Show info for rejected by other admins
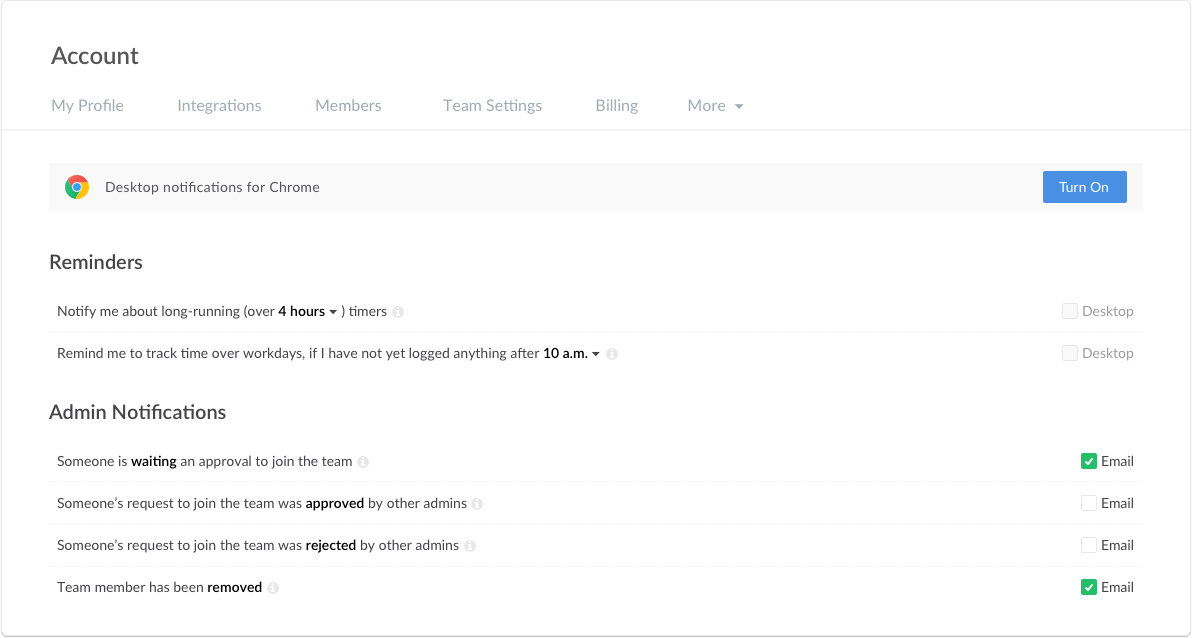 pyautogui.click(x=470, y=546)
